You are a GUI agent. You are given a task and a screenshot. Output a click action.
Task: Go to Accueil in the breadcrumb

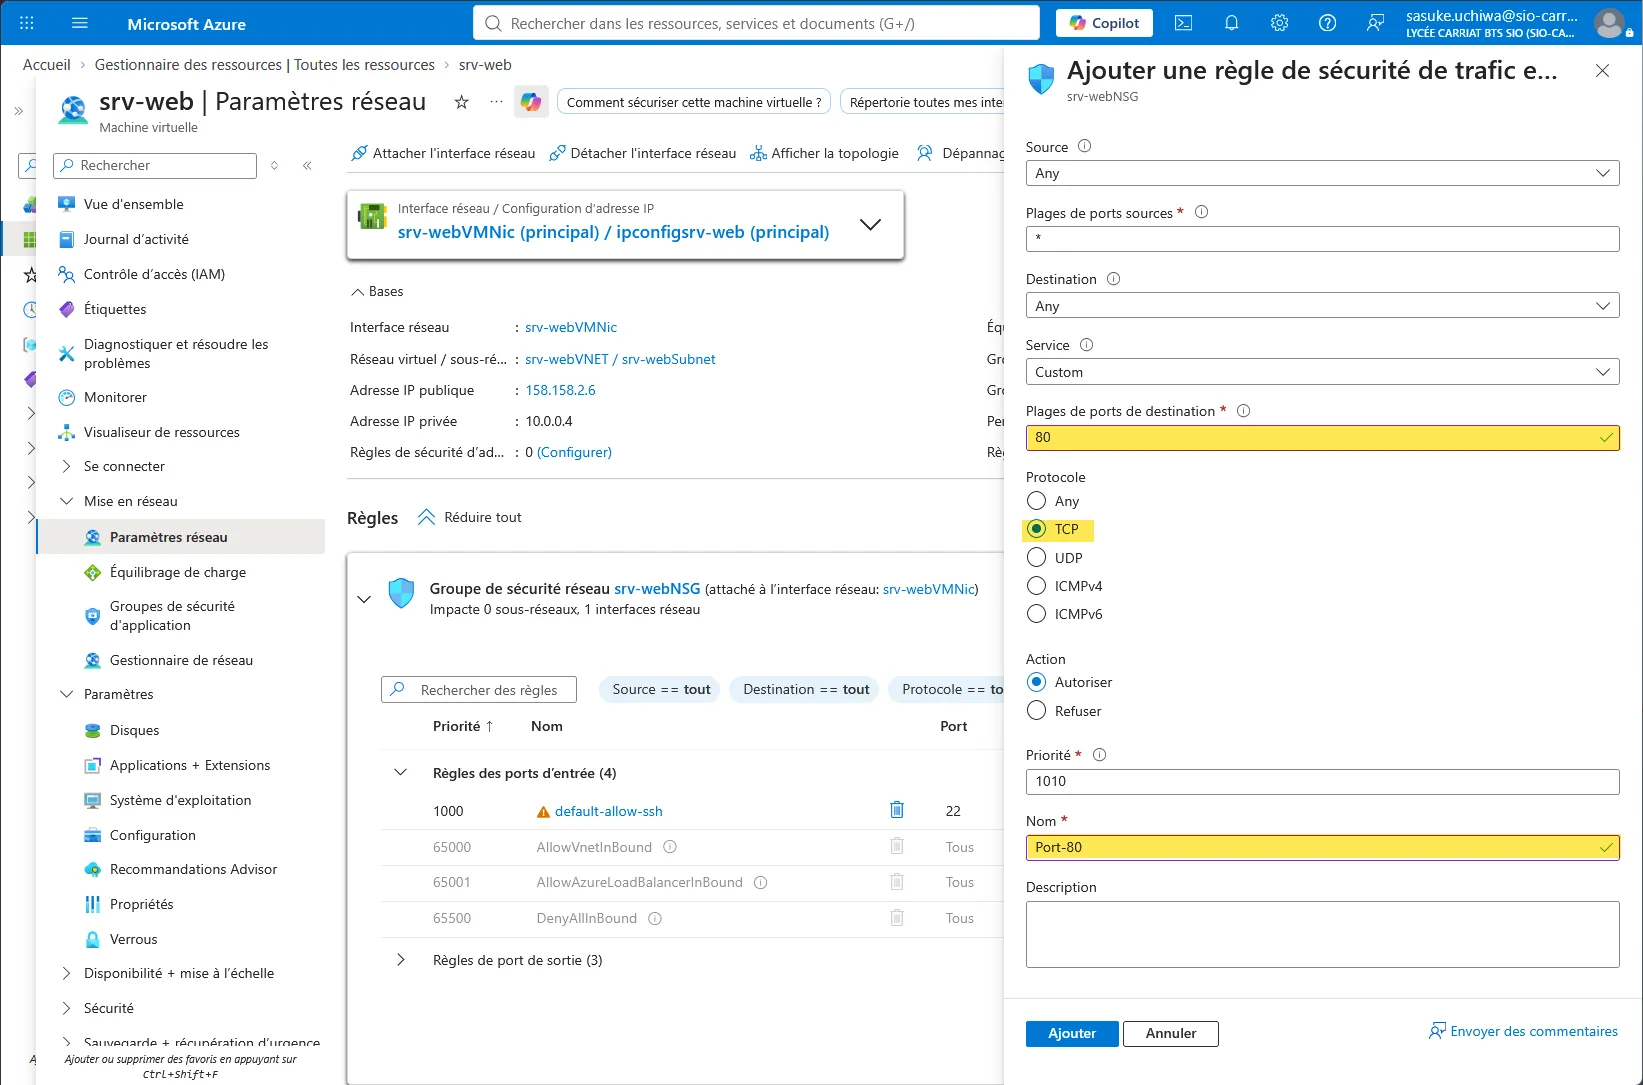pyautogui.click(x=47, y=65)
